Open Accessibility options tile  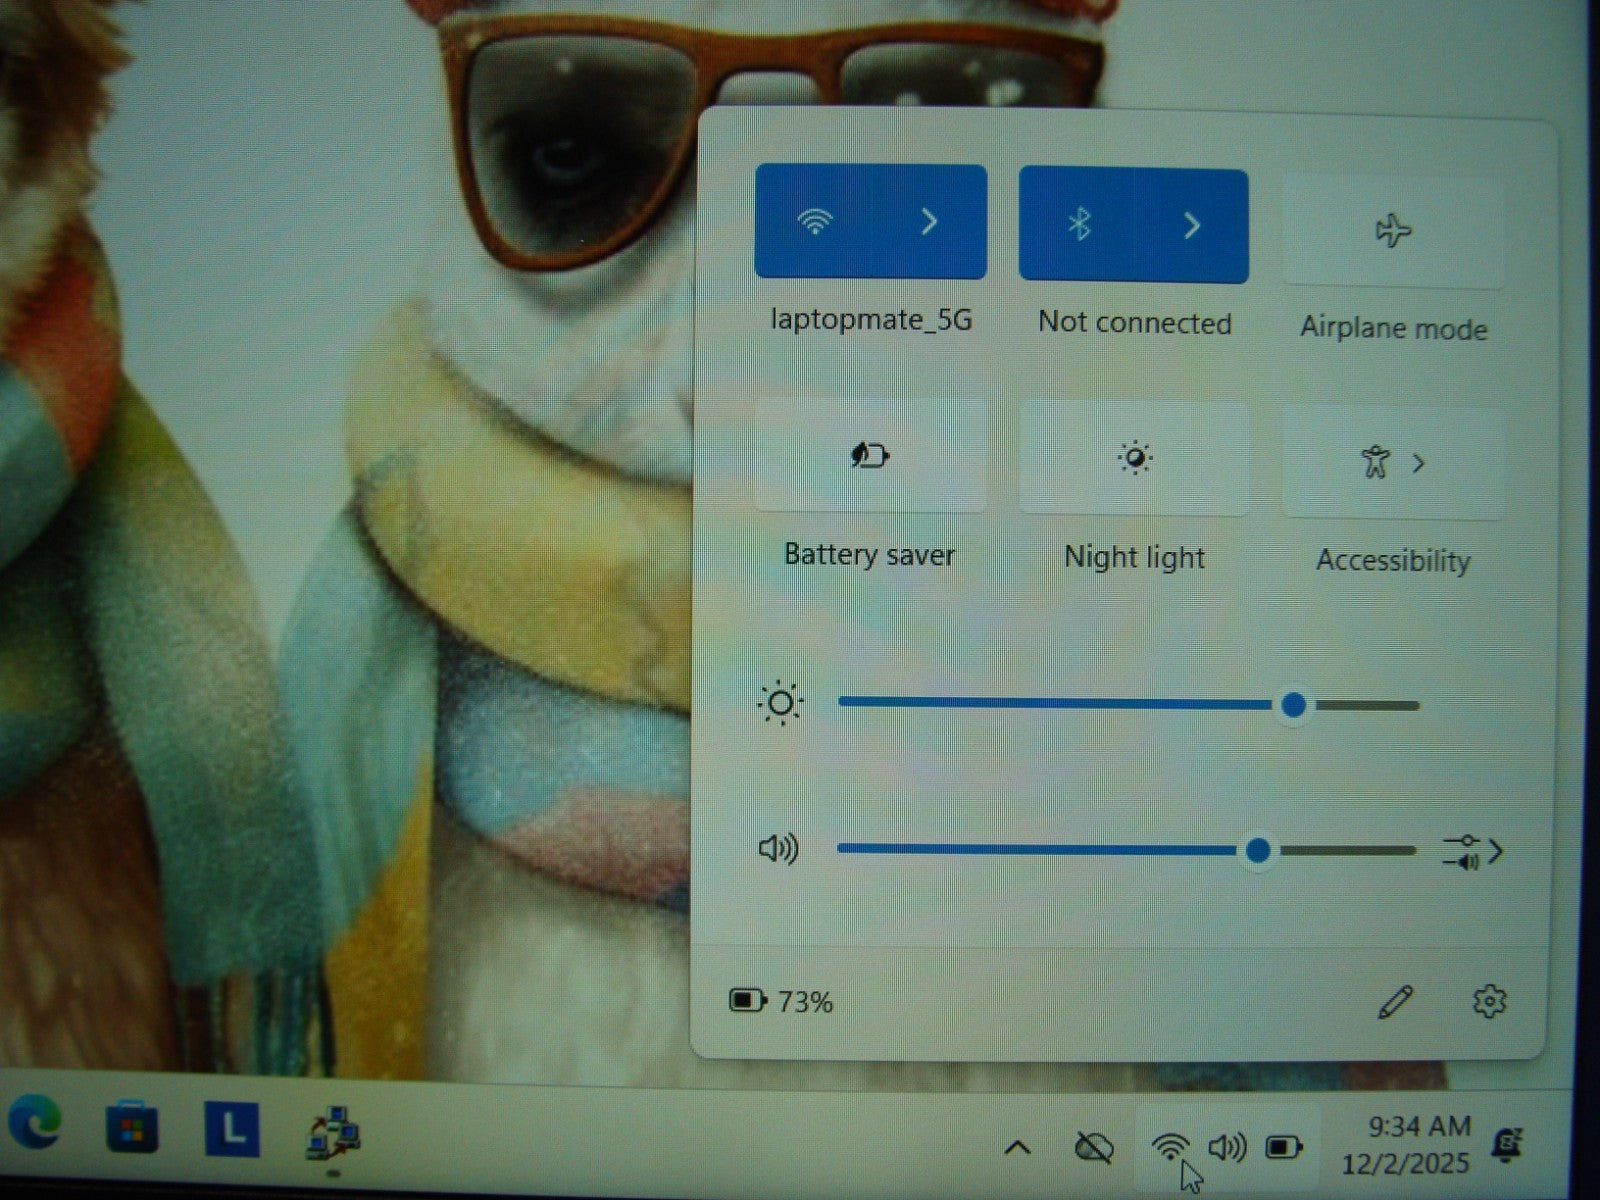[1392, 463]
